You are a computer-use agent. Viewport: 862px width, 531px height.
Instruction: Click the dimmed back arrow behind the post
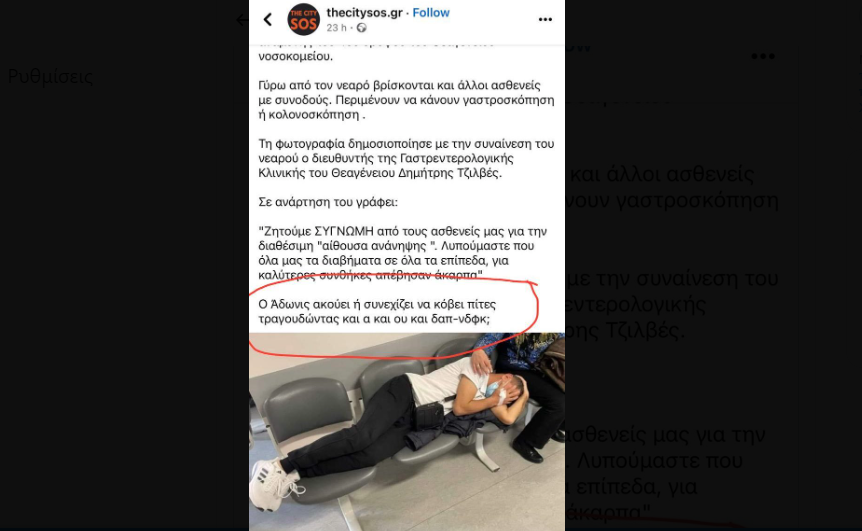coord(242,20)
